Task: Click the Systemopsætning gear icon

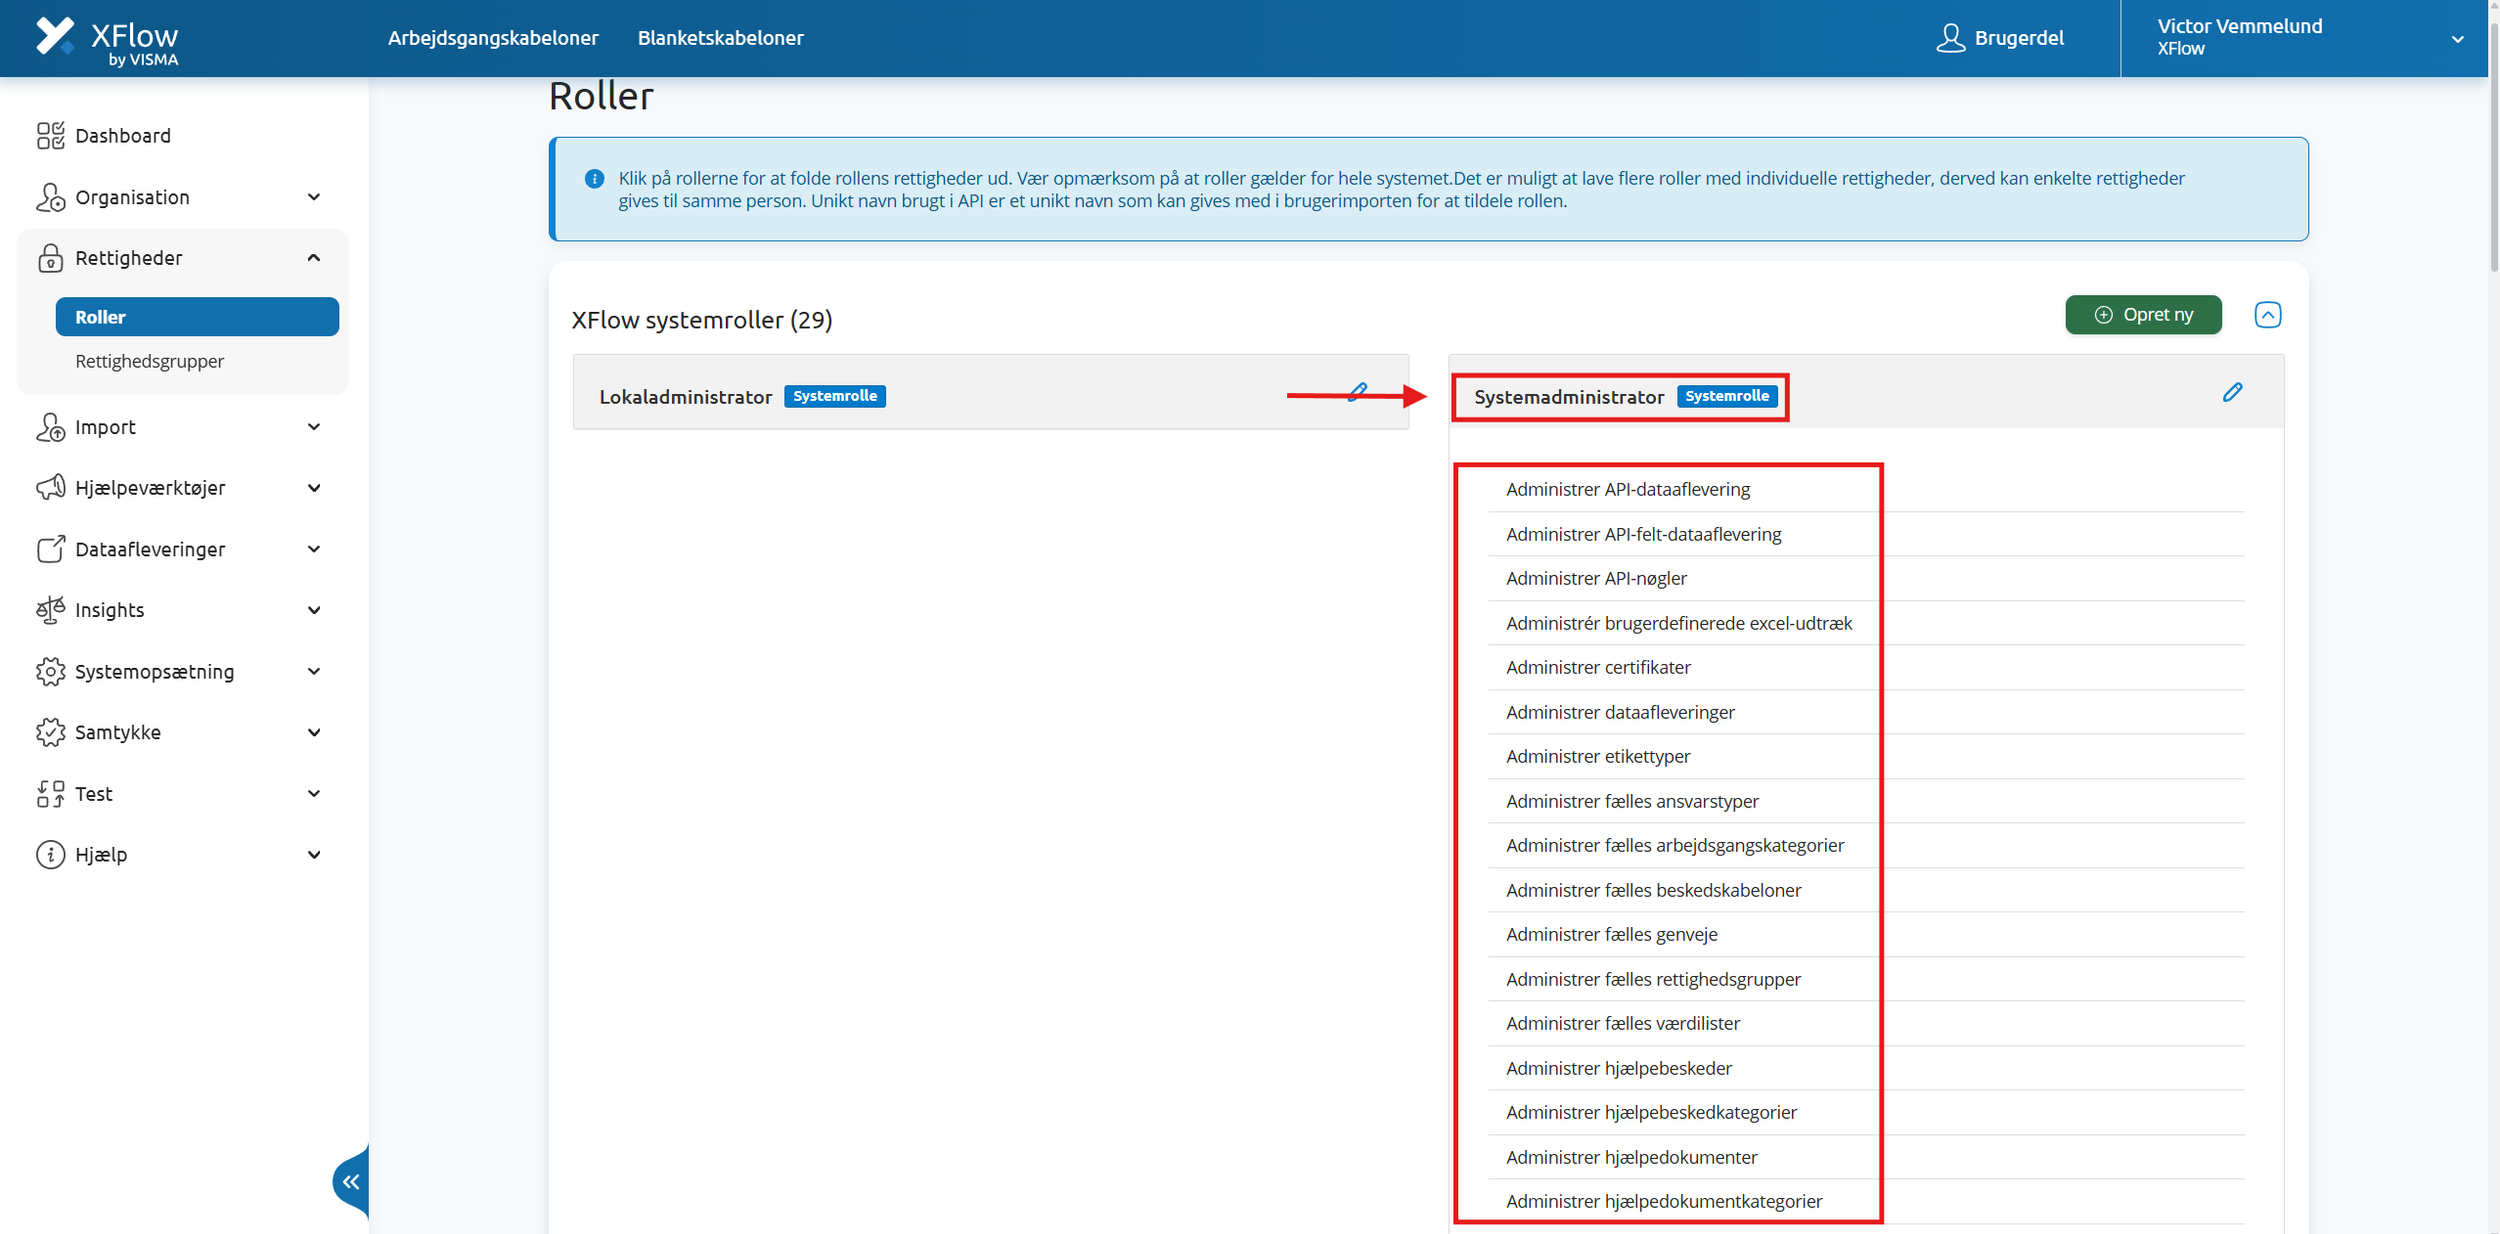Action: click(50, 672)
